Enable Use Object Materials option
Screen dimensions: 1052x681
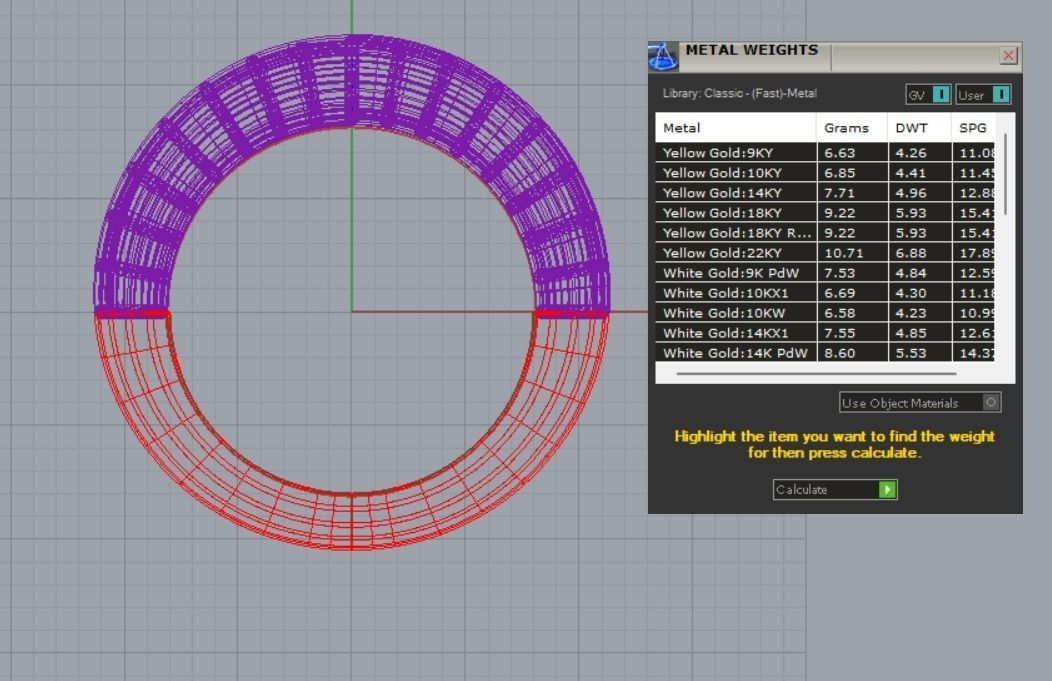(920, 403)
